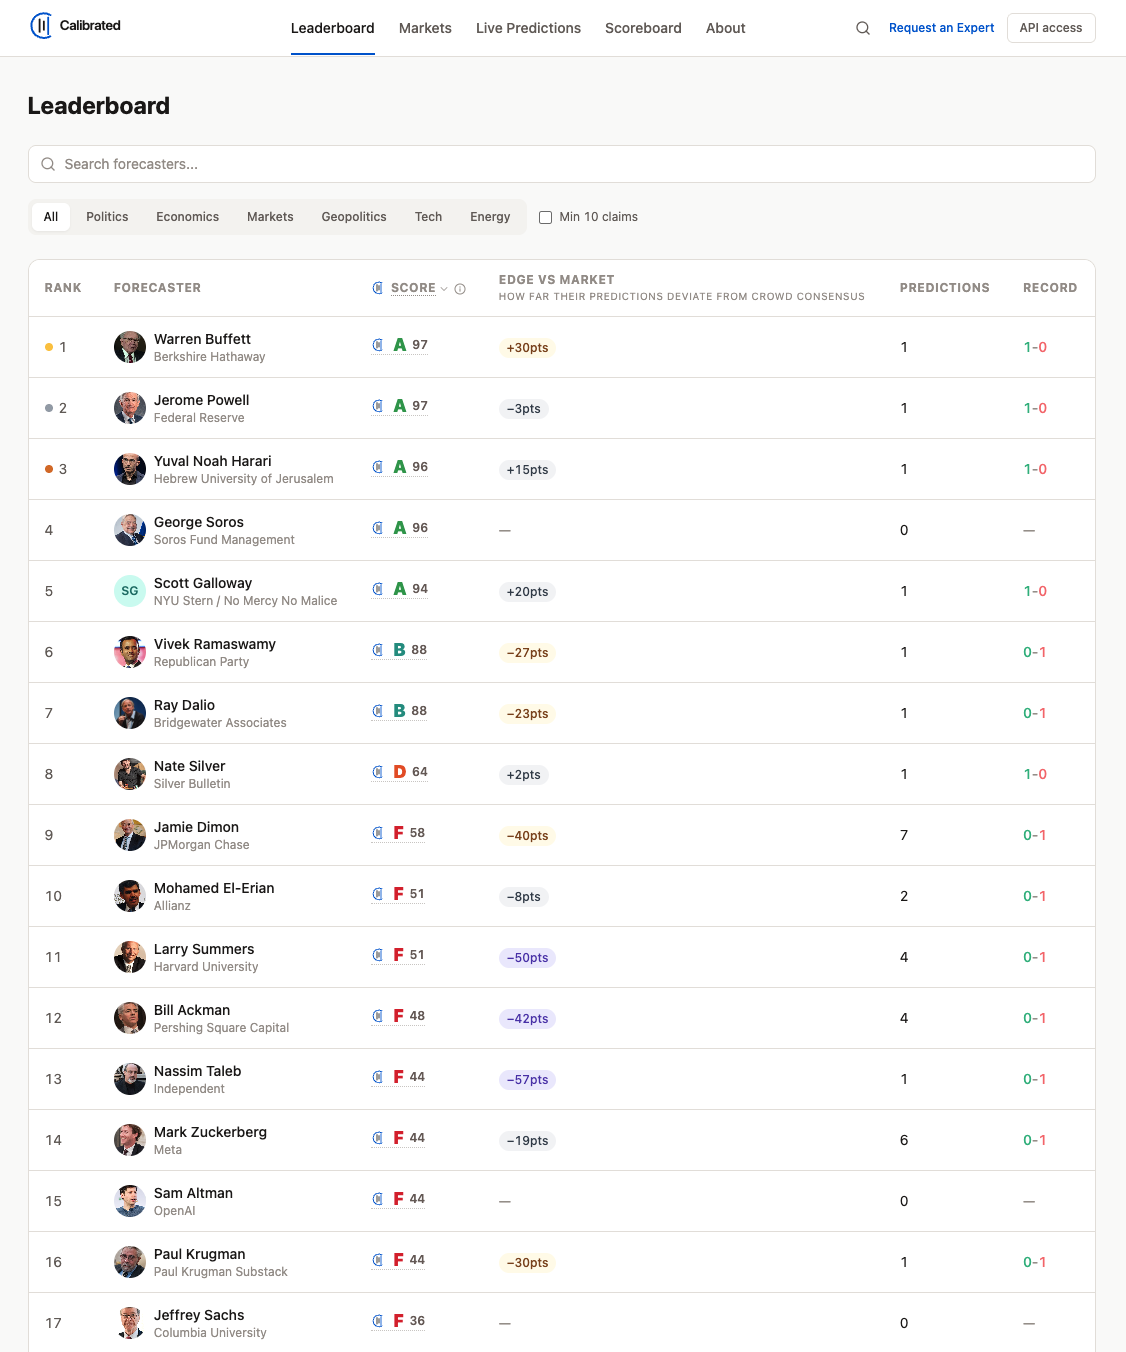Click Mark Zuckerberg's avatar
1126x1352 pixels.
point(130,1140)
